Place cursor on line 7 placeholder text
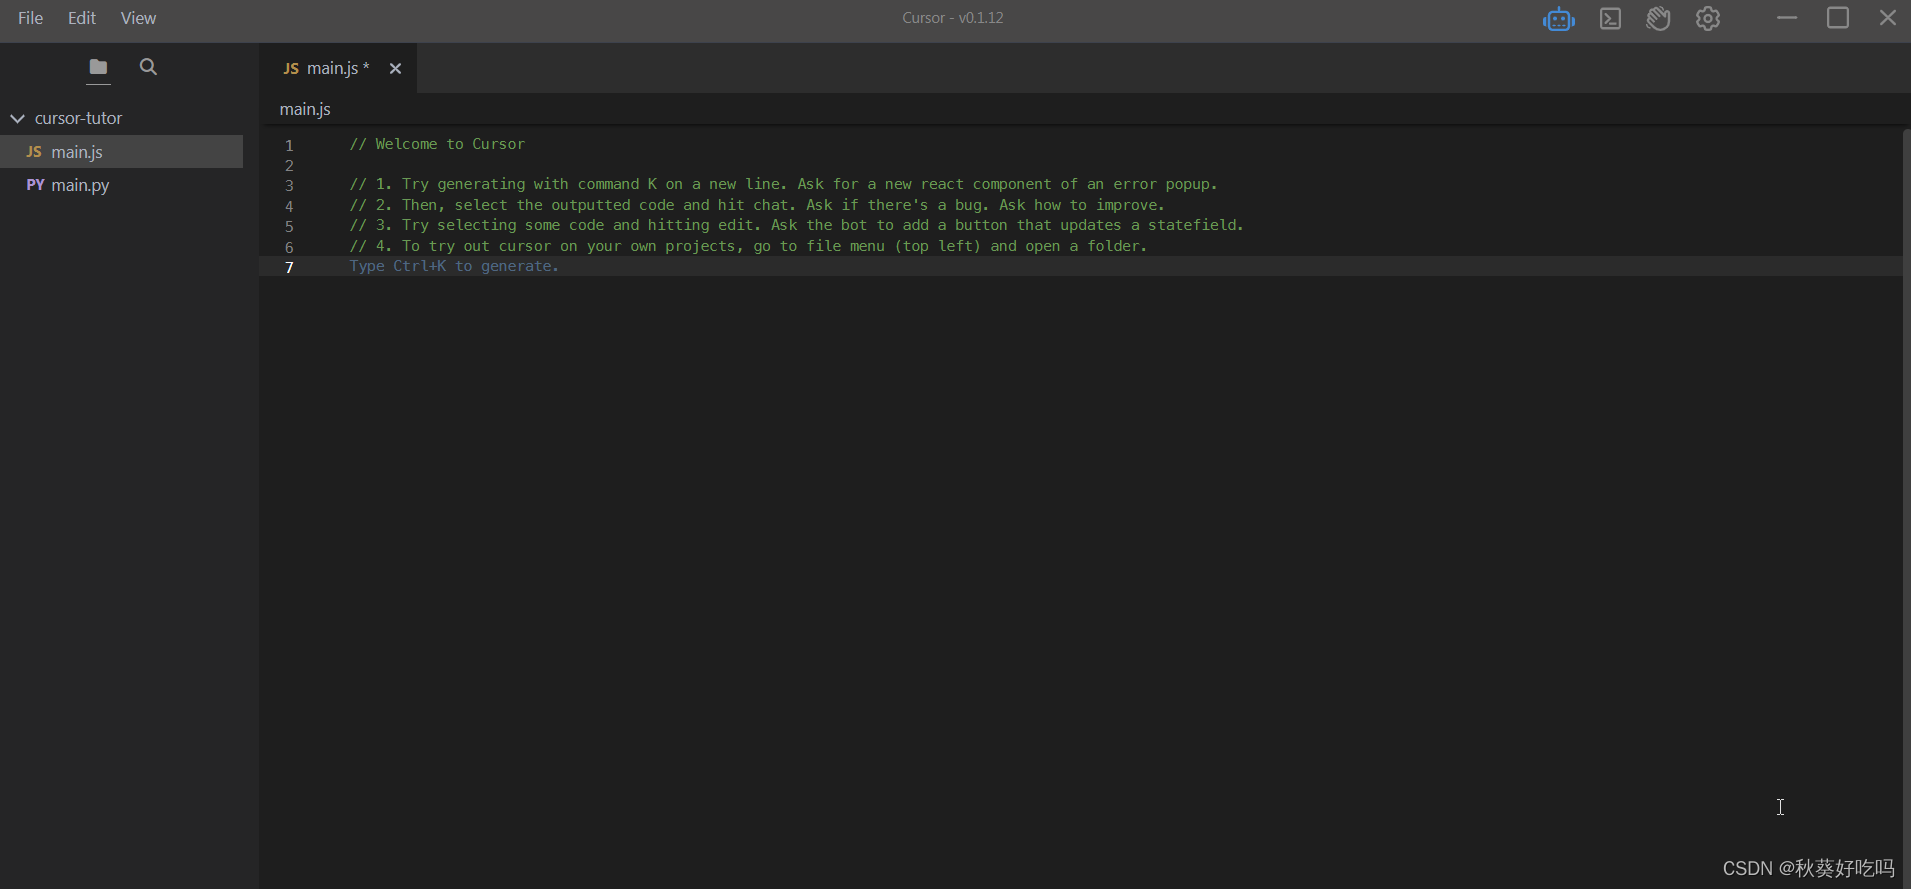The image size is (1911, 889). coord(454,266)
